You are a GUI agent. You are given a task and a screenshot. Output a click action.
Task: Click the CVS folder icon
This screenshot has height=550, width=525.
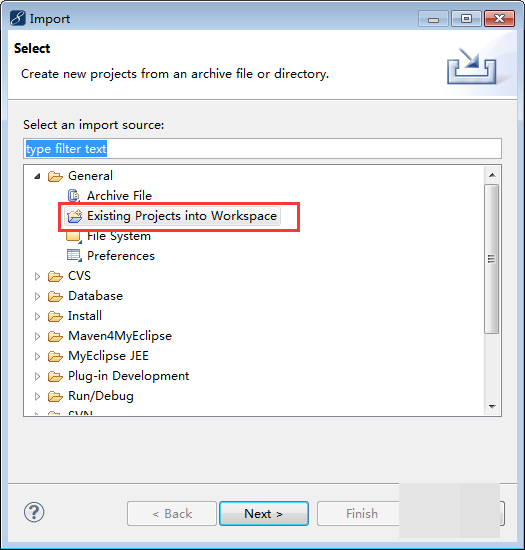click(x=55, y=276)
